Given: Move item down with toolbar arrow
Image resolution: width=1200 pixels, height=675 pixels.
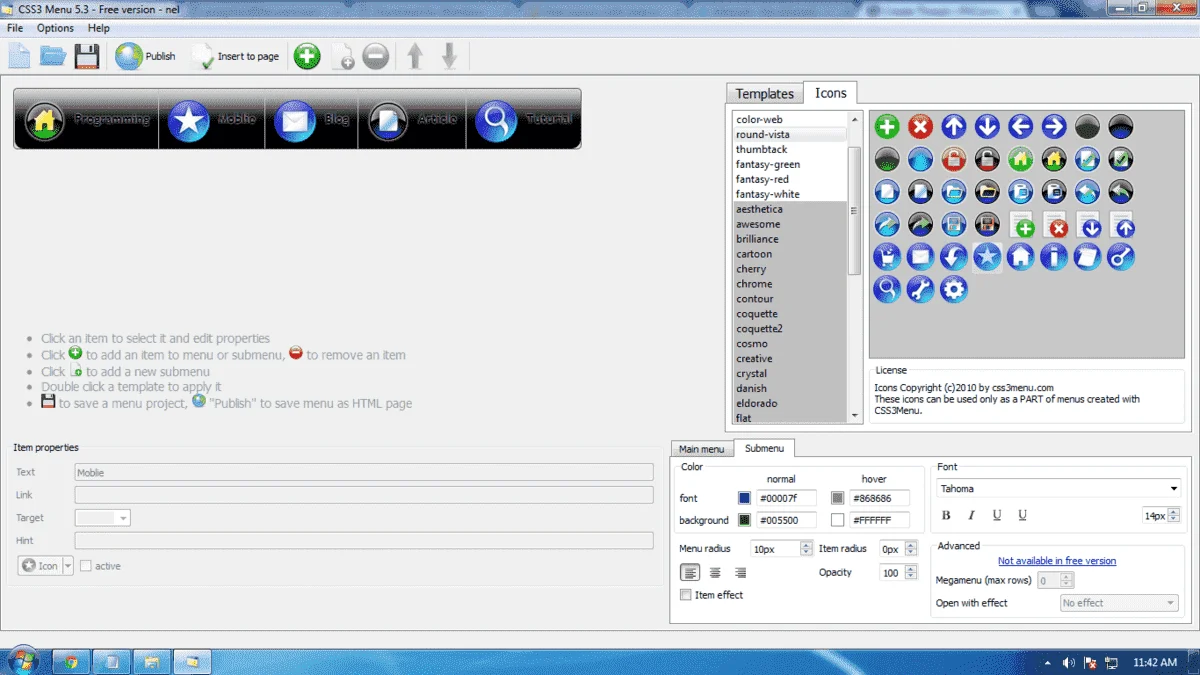Looking at the screenshot, I should click(450, 56).
